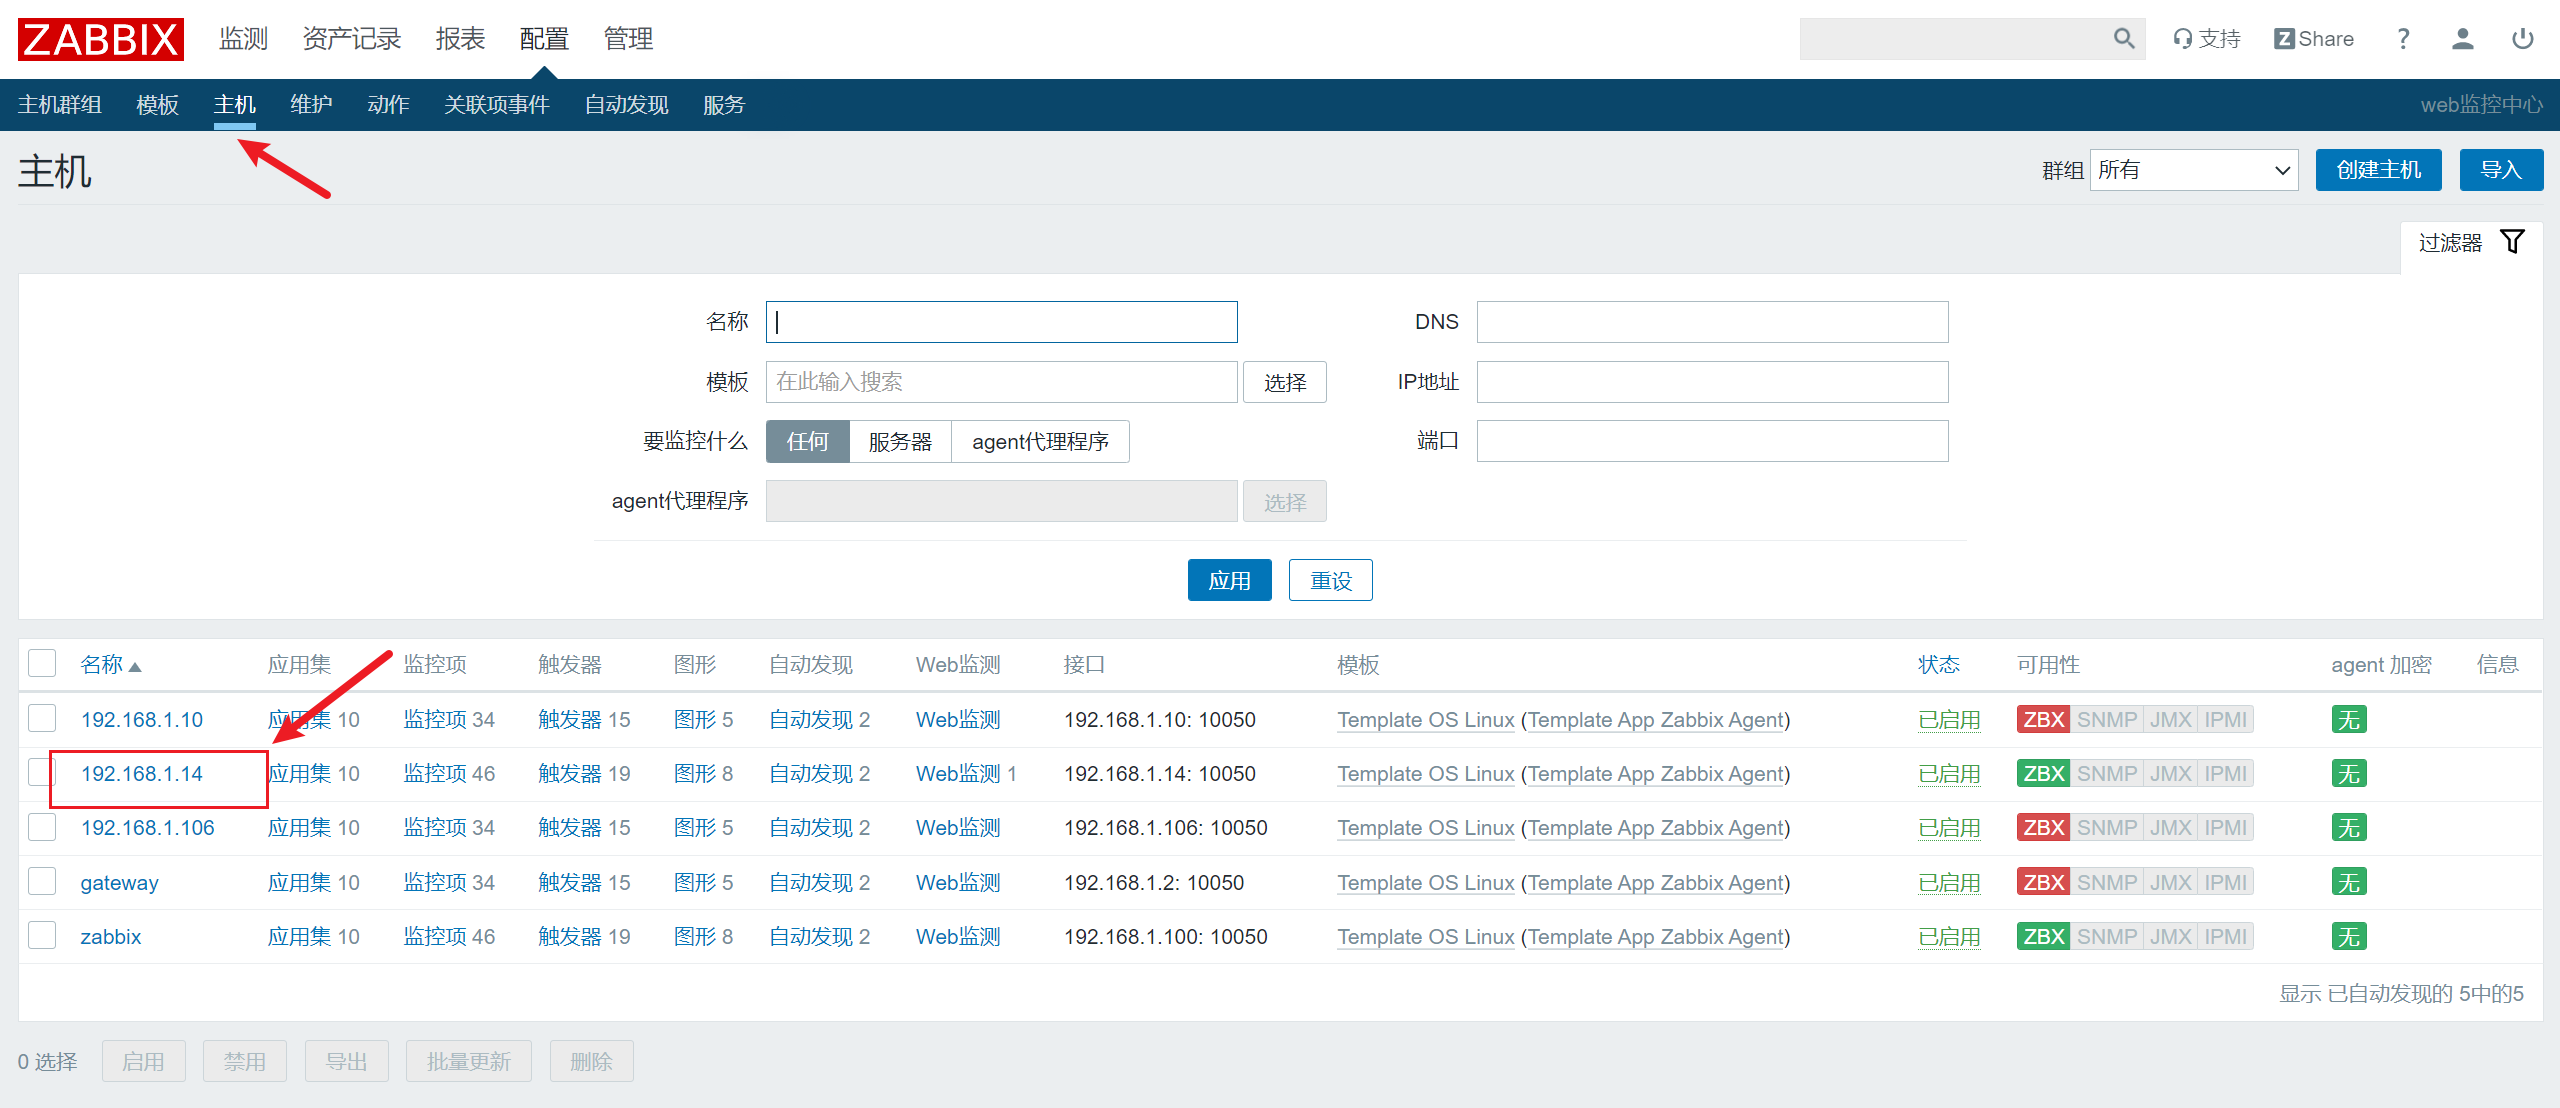This screenshot has width=2560, height=1108.
Task: Open Template OS Linux for gateway
Action: [x=1426, y=883]
